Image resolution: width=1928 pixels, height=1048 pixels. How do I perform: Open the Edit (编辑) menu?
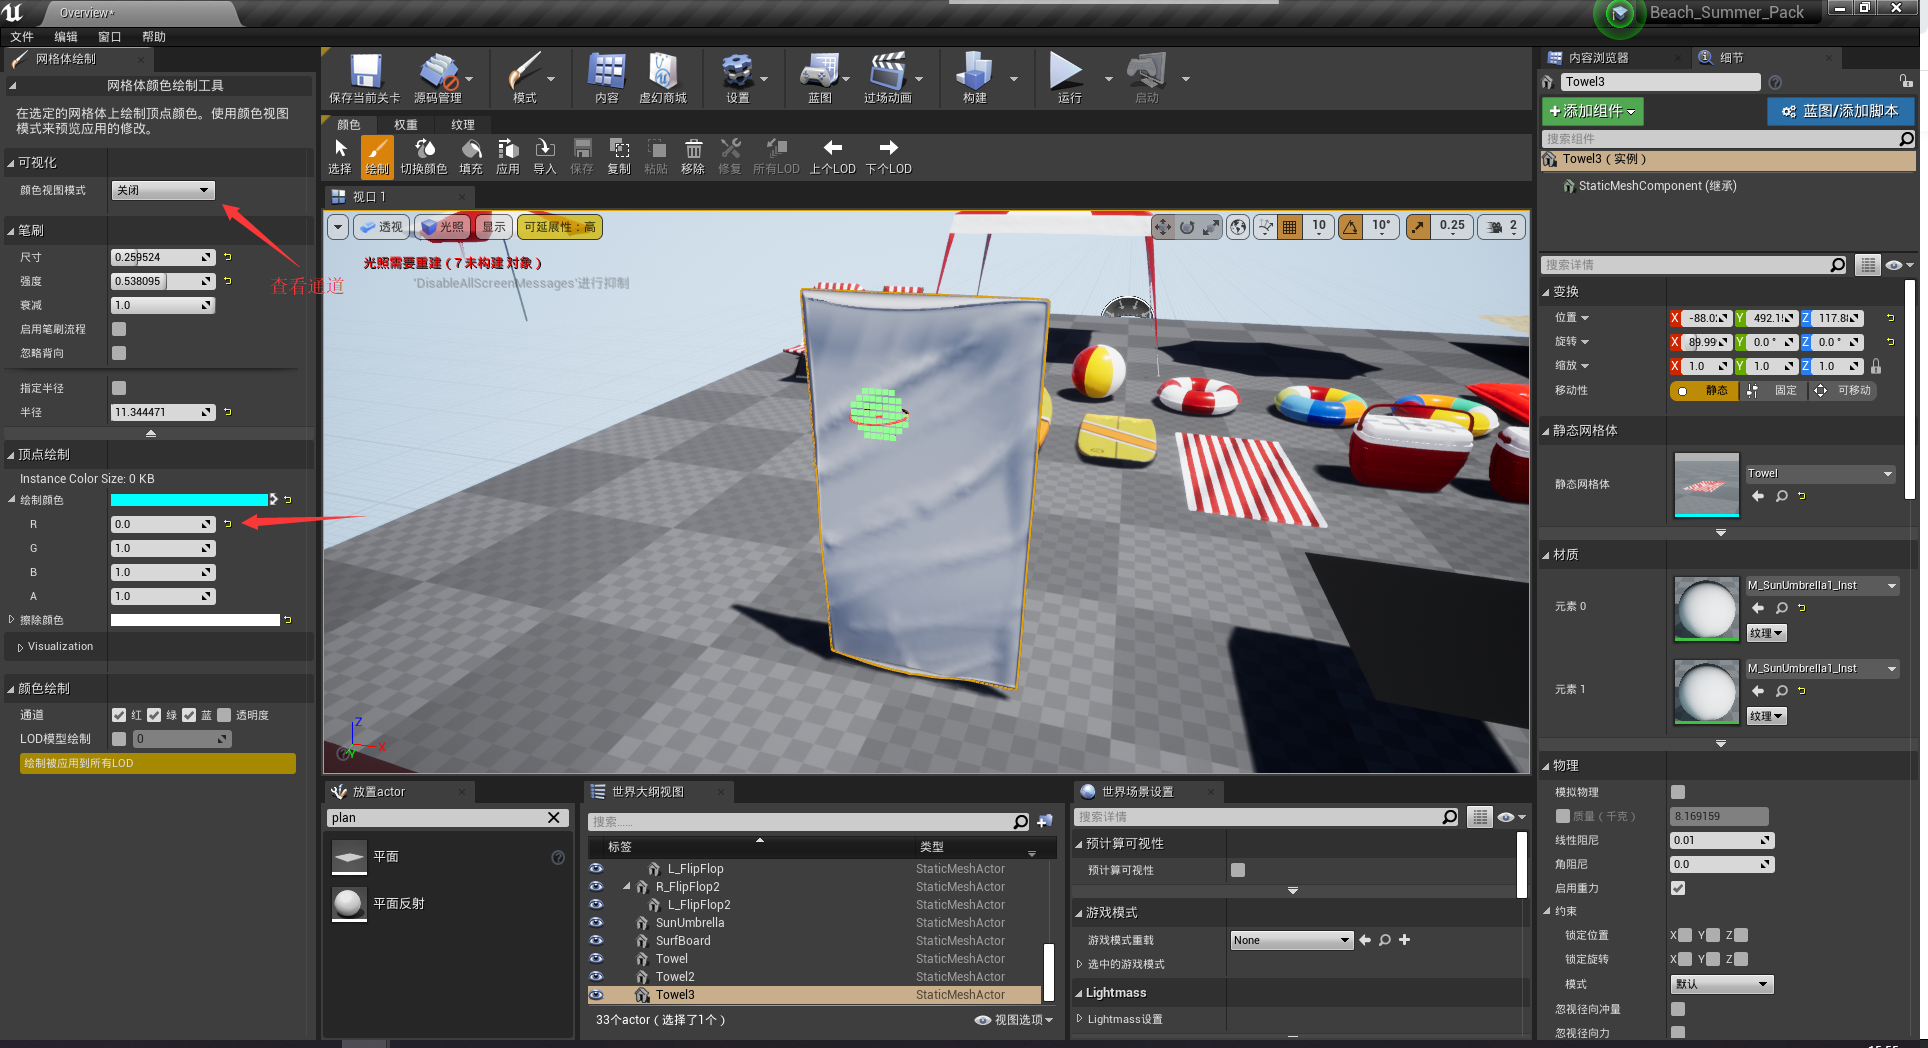point(65,37)
